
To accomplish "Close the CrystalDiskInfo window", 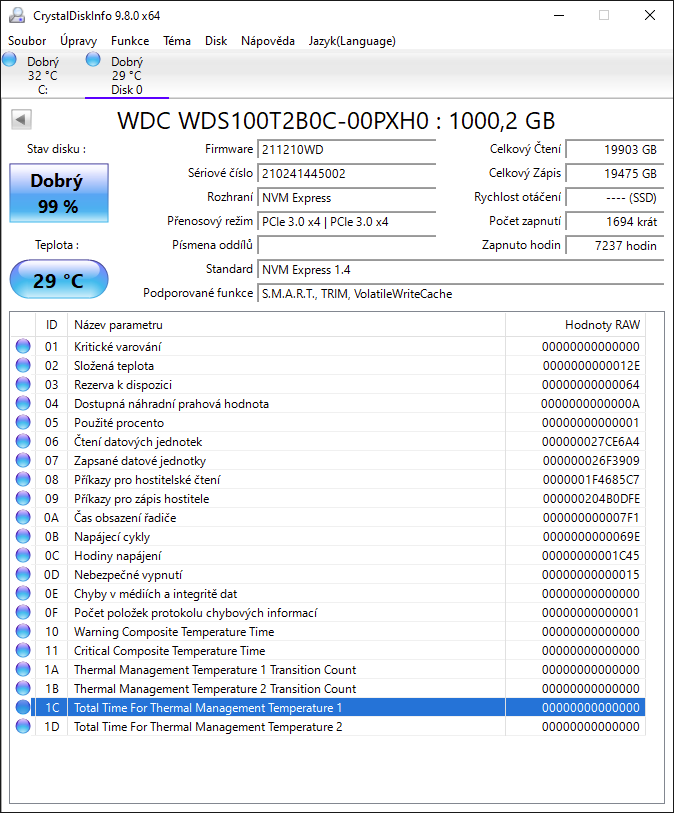I will coord(650,16).
